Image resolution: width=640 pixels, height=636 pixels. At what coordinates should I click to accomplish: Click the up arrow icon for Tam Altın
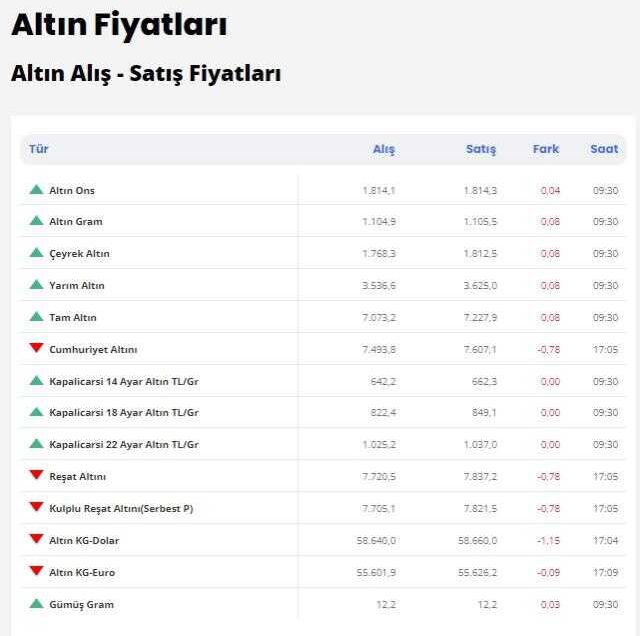pyautogui.click(x=36, y=316)
